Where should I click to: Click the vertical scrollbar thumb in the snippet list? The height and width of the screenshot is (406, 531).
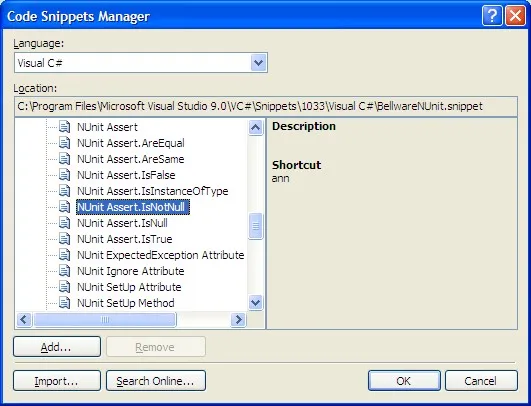[x=255, y=226]
